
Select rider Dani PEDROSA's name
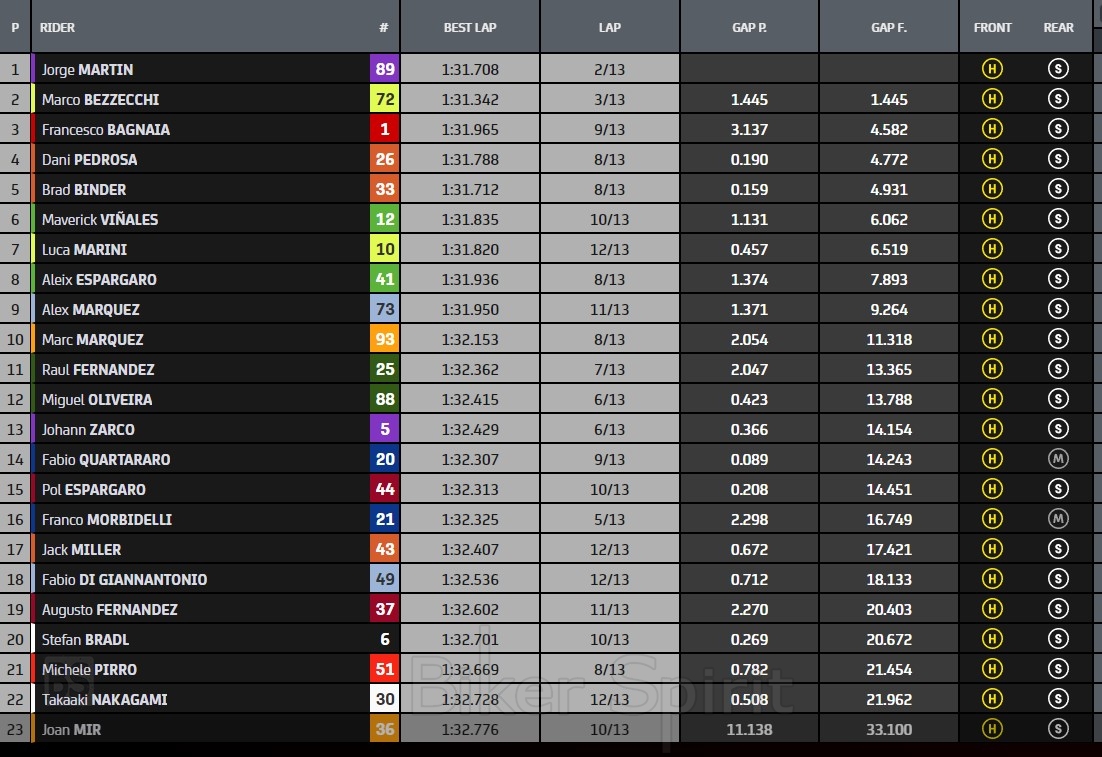[x=90, y=159]
